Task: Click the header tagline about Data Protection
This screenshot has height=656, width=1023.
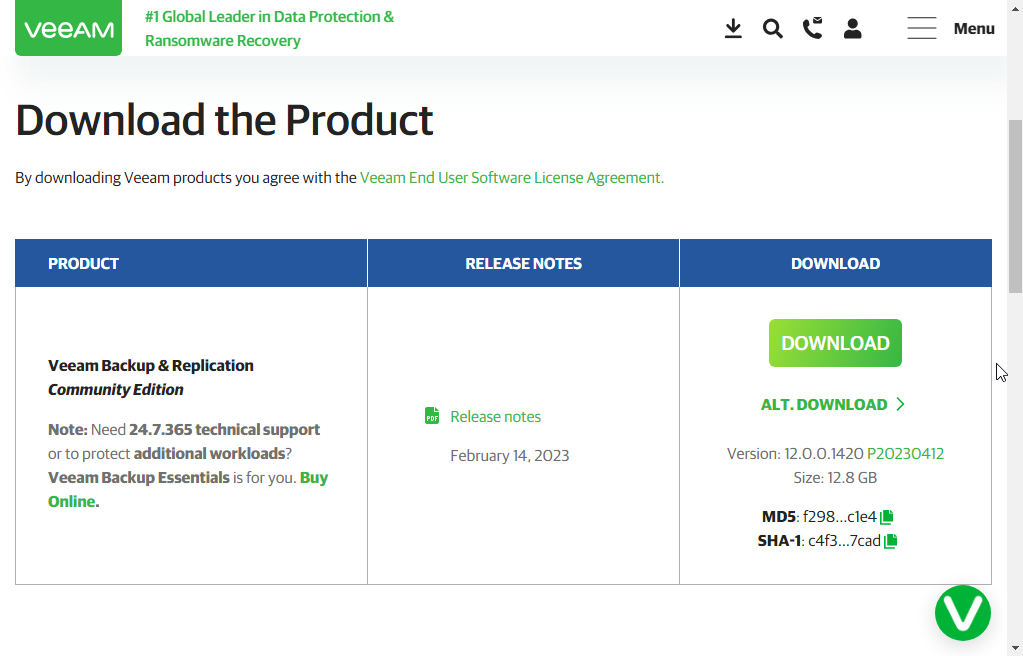Action: tap(269, 29)
